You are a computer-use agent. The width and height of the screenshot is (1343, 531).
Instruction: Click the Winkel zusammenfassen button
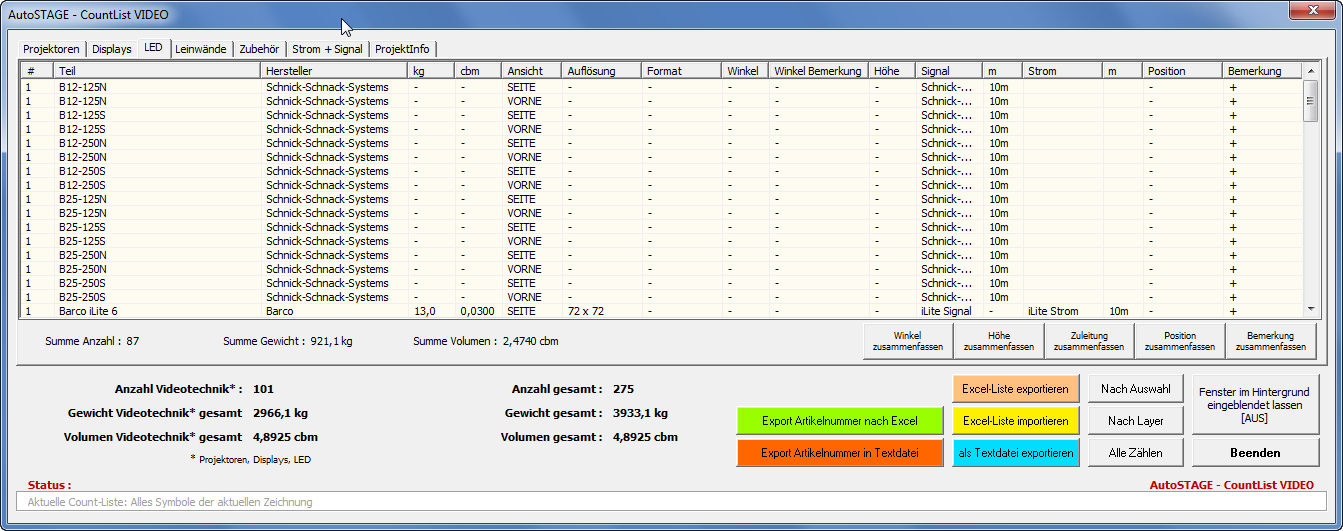tap(907, 341)
